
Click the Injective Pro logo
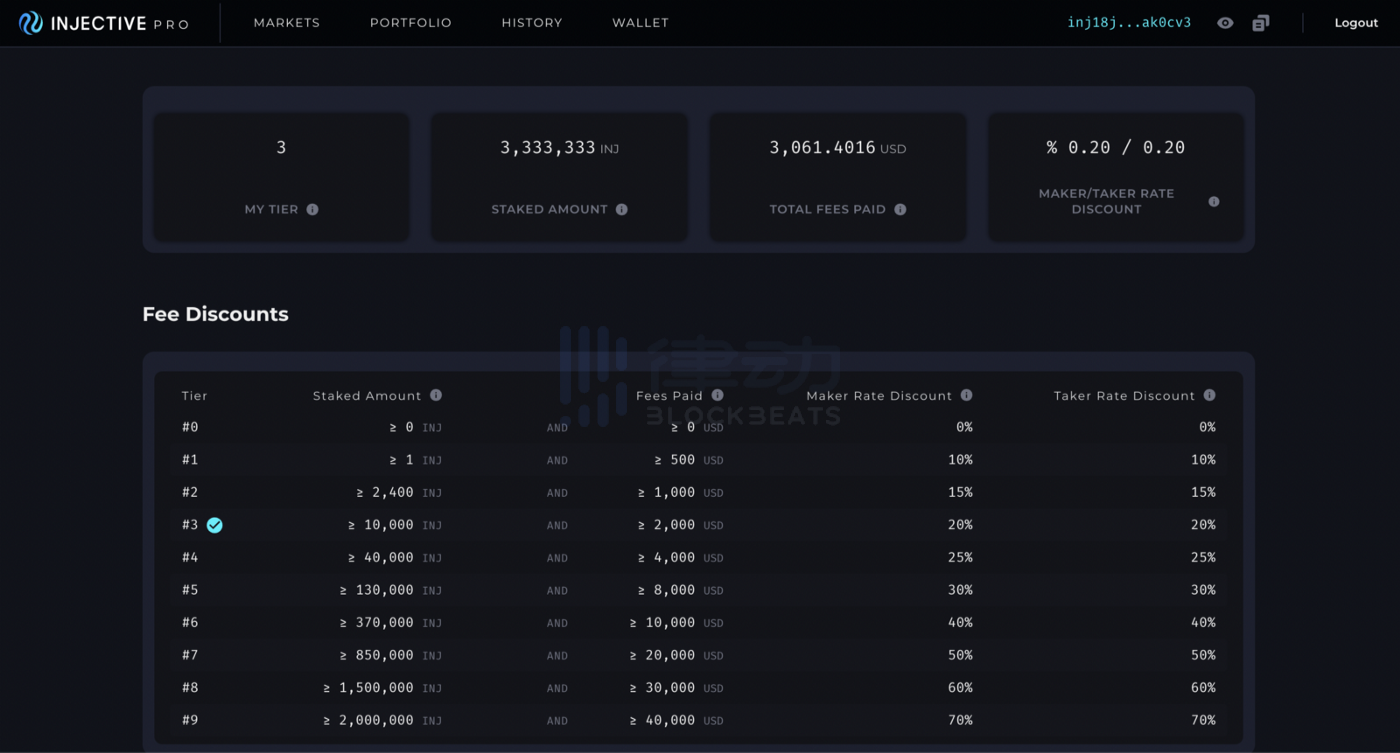tap(104, 23)
